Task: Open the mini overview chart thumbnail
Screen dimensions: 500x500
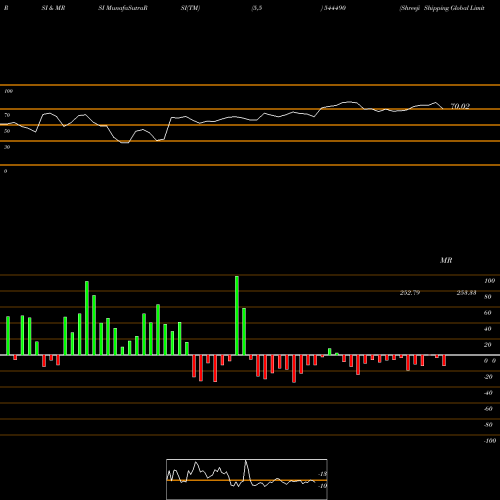Action: tap(247, 479)
